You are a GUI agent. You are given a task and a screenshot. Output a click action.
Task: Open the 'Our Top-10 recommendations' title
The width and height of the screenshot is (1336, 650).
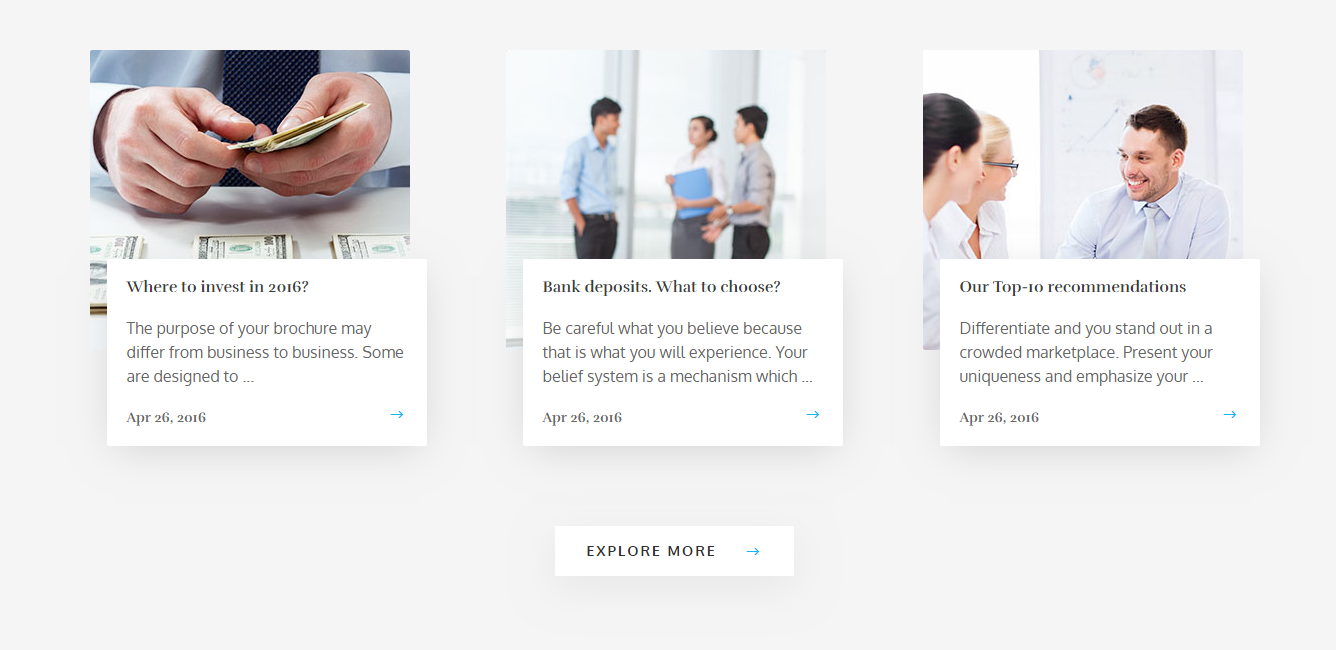point(1073,287)
